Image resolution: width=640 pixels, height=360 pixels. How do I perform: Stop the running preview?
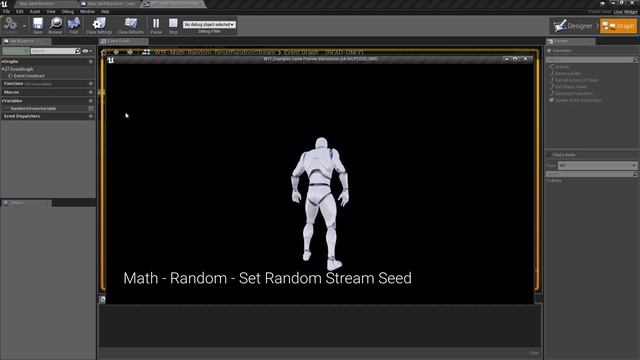pyautogui.click(x=173, y=25)
